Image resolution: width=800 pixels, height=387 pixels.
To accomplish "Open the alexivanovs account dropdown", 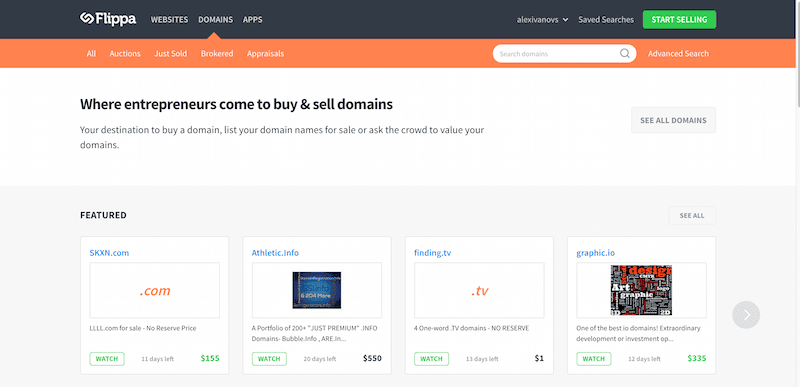I will click(542, 20).
